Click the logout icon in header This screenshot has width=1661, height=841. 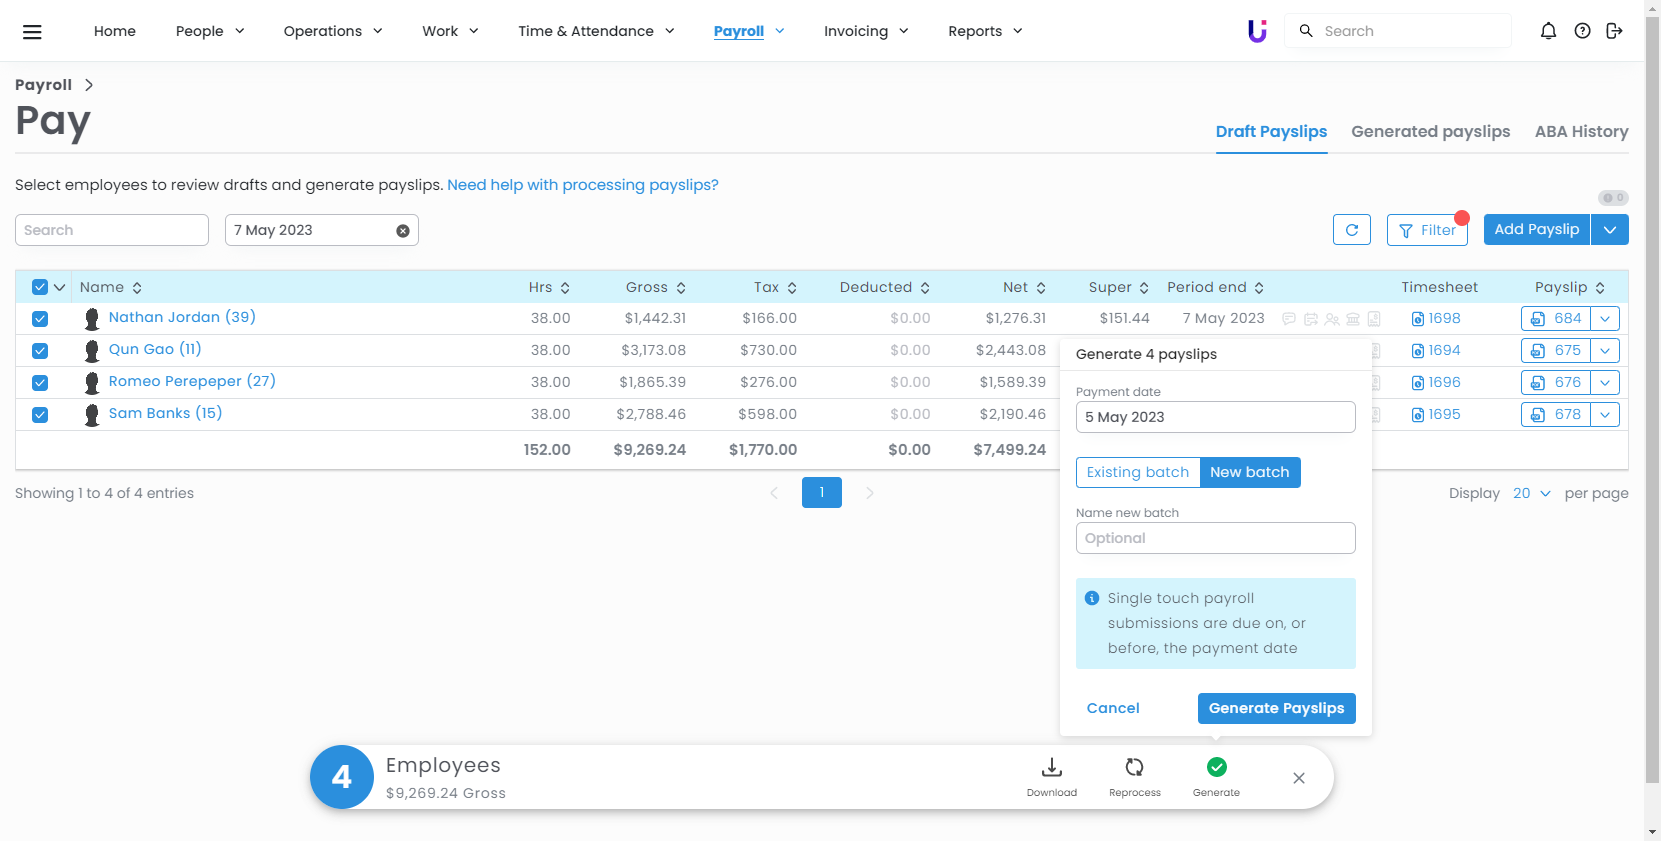pyautogui.click(x=1614, y=31)
